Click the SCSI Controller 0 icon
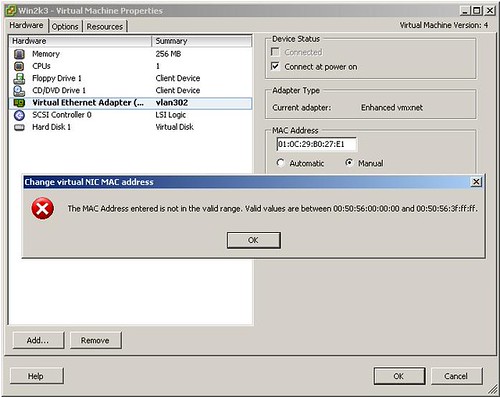 pyautogui.click(x=19, y=115)
